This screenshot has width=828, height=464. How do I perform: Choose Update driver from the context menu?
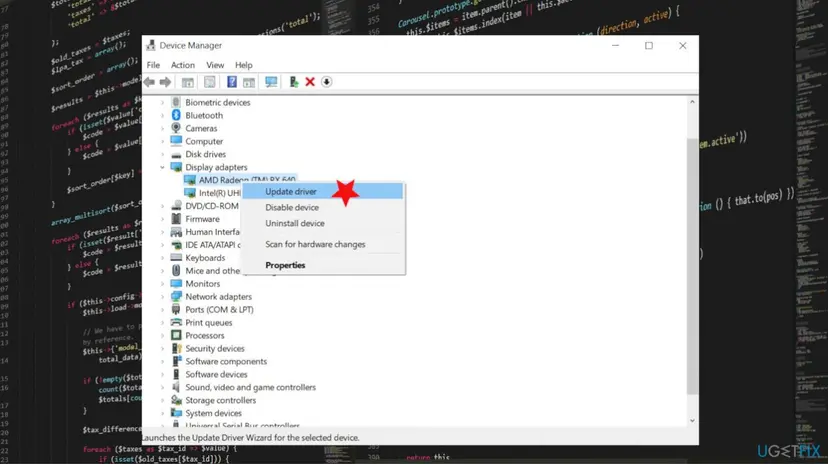tap(323, 191)
